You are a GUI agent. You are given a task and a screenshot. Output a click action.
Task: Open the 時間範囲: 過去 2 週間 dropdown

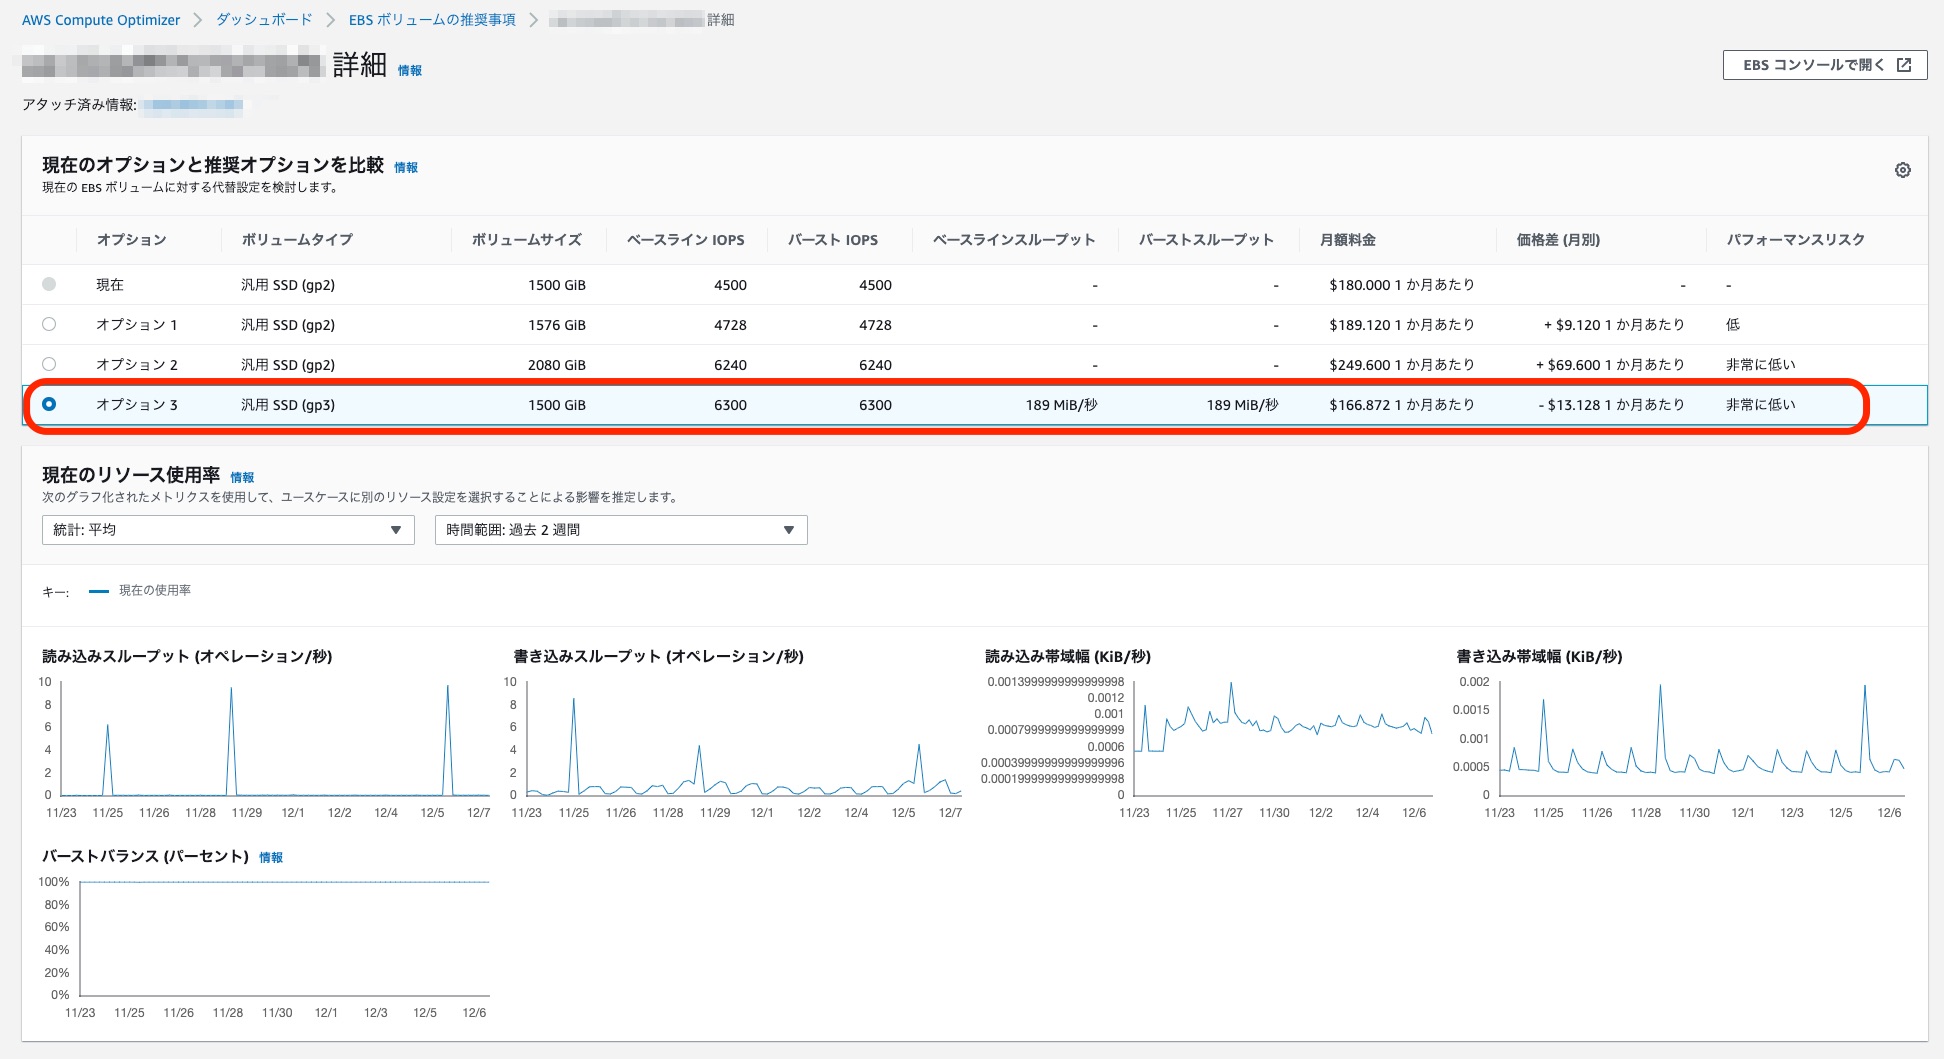point(620,529)
